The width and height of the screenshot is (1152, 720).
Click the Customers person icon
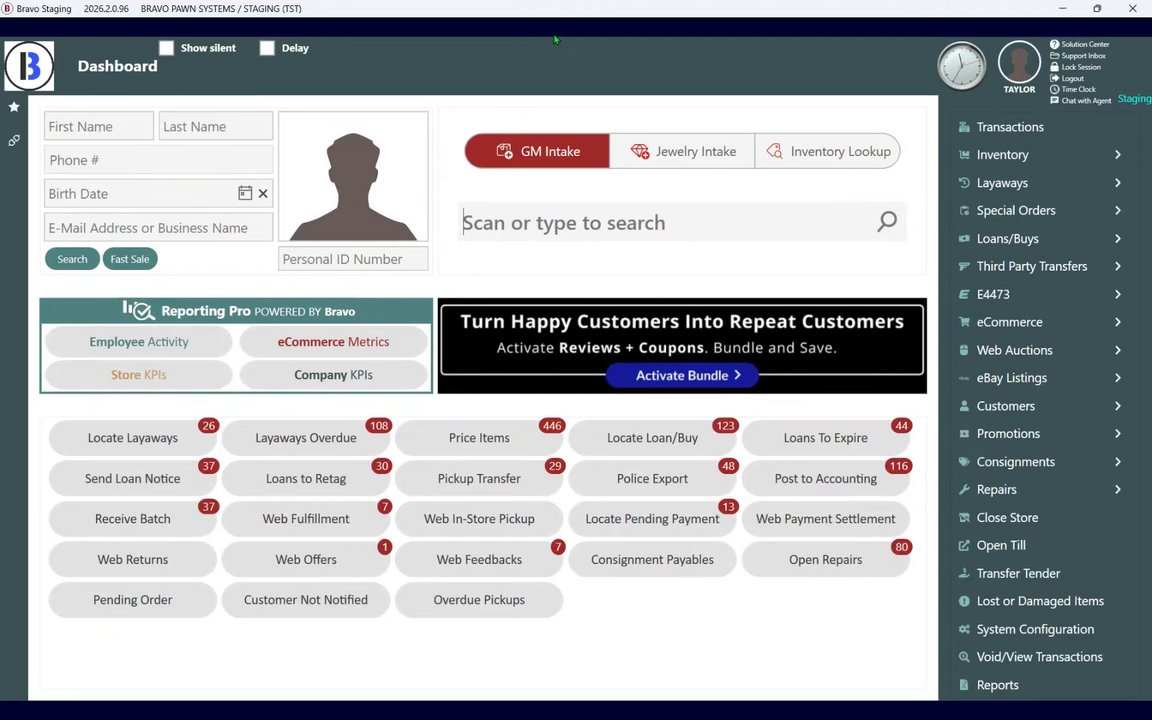coord(964,406)
